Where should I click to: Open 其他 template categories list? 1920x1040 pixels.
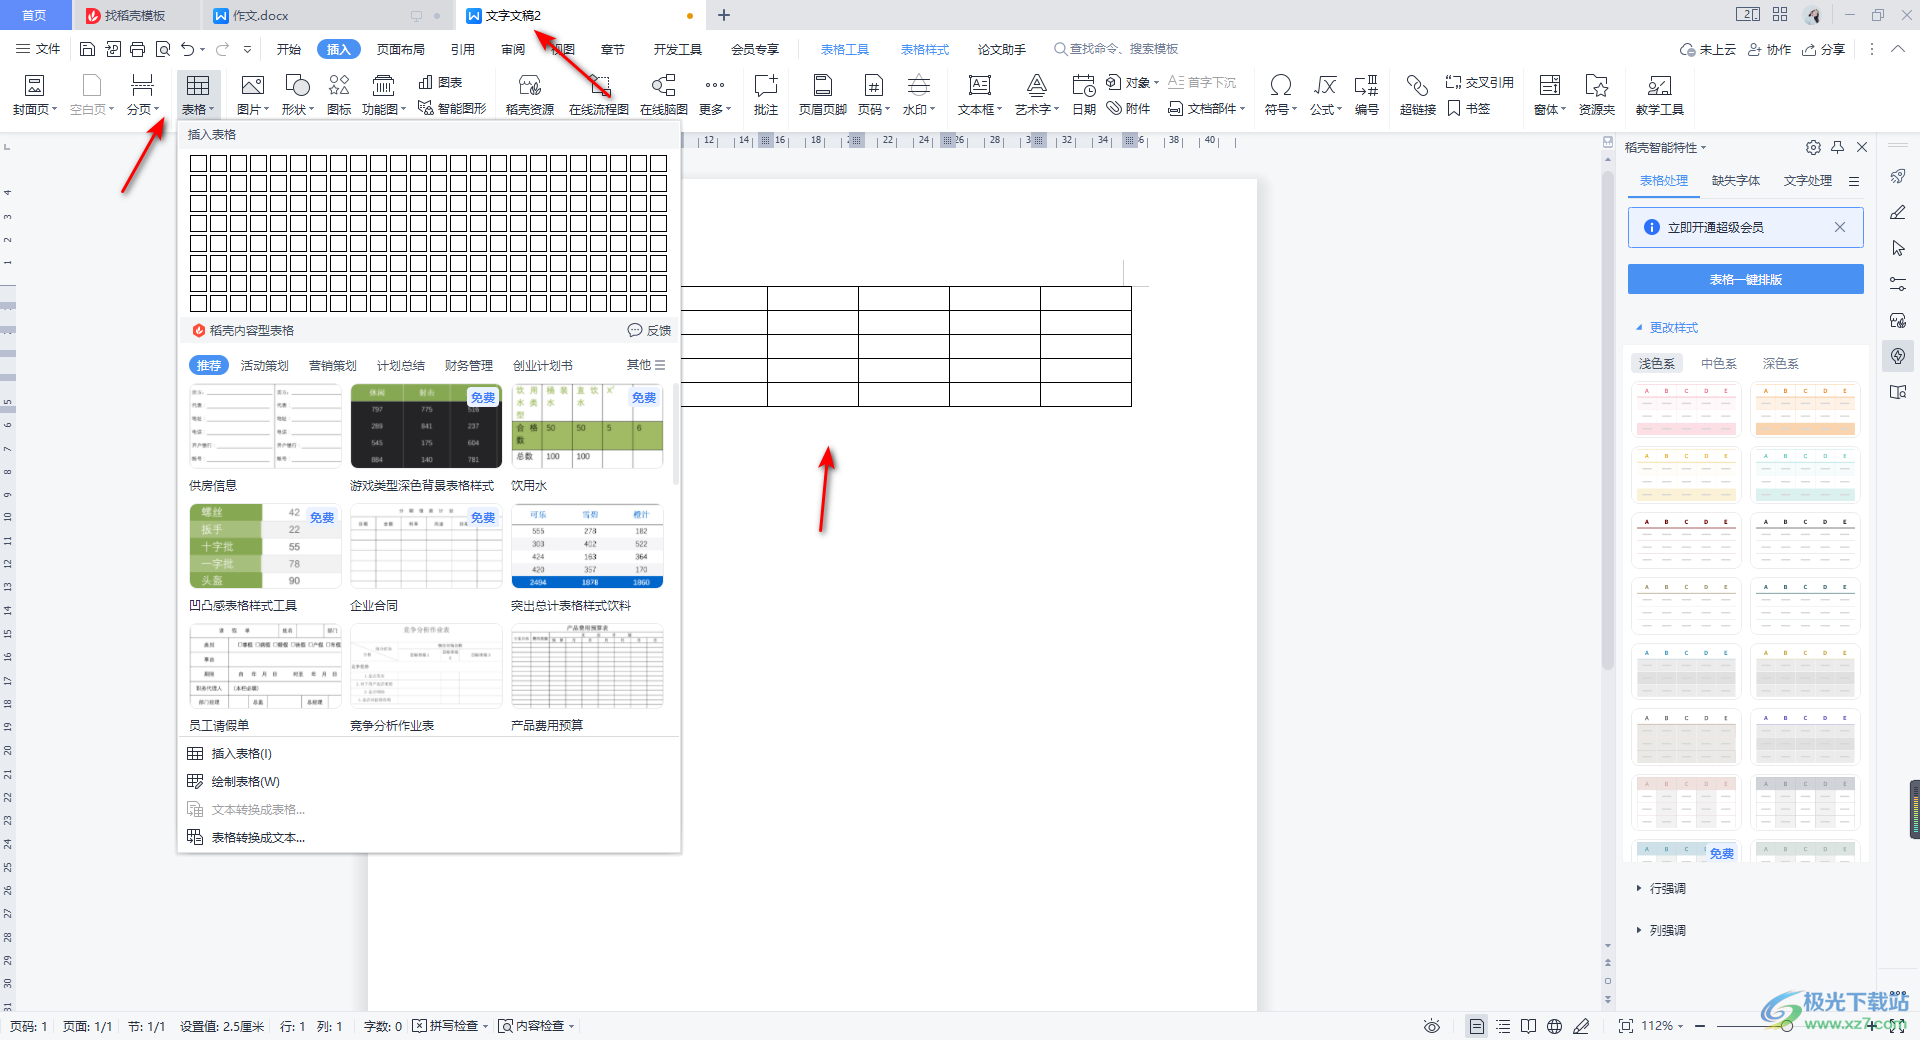[645, 365]
